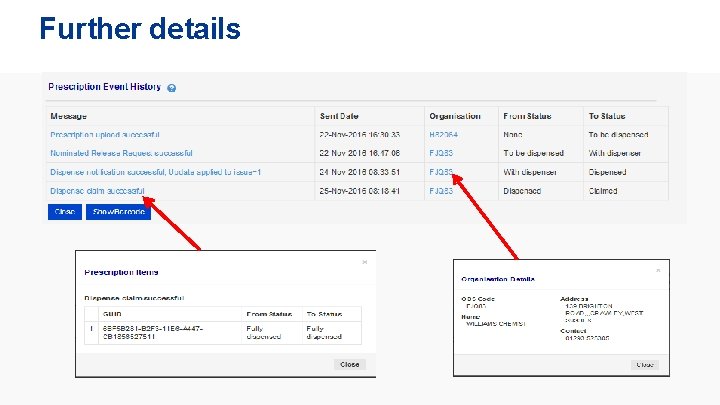Open the 'Dispense claim successful' message link

(97, 191)
